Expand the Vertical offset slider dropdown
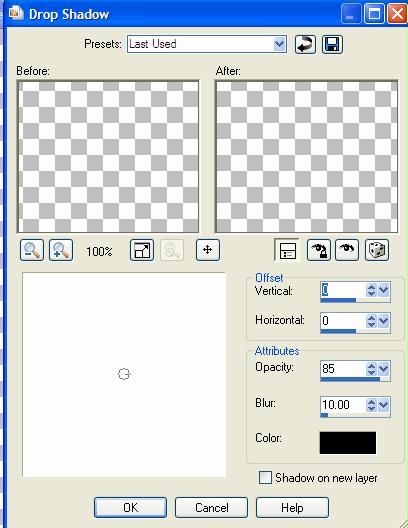 coord(384,290)
